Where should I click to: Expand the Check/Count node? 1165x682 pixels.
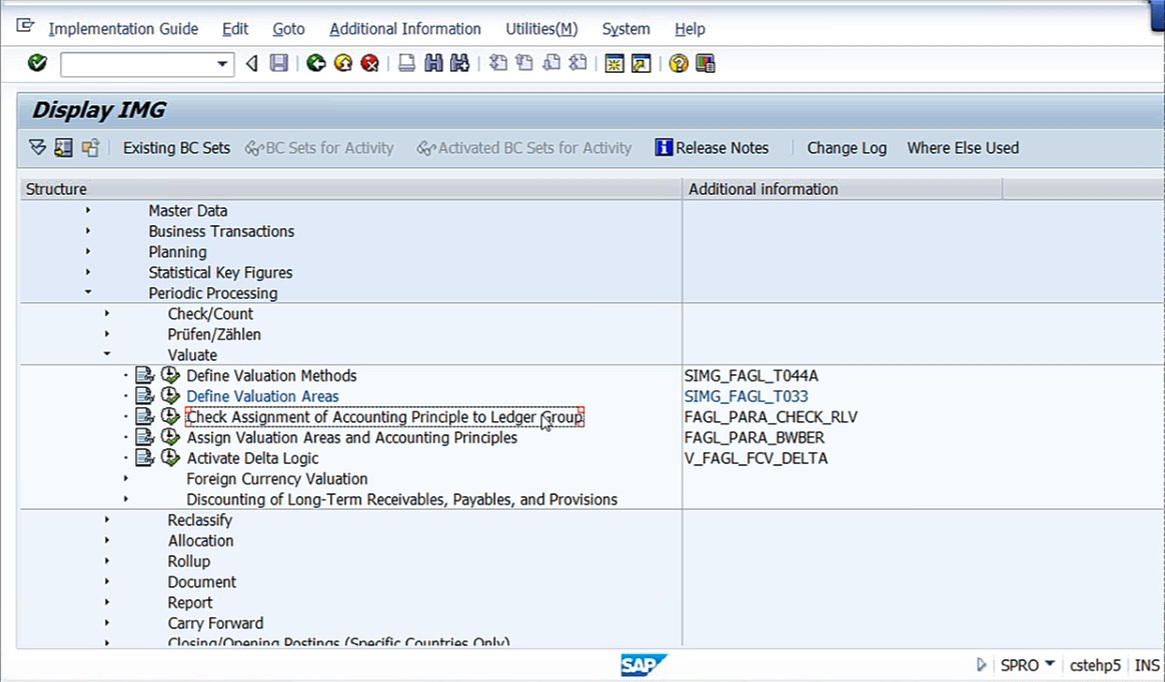pos(107,314)
